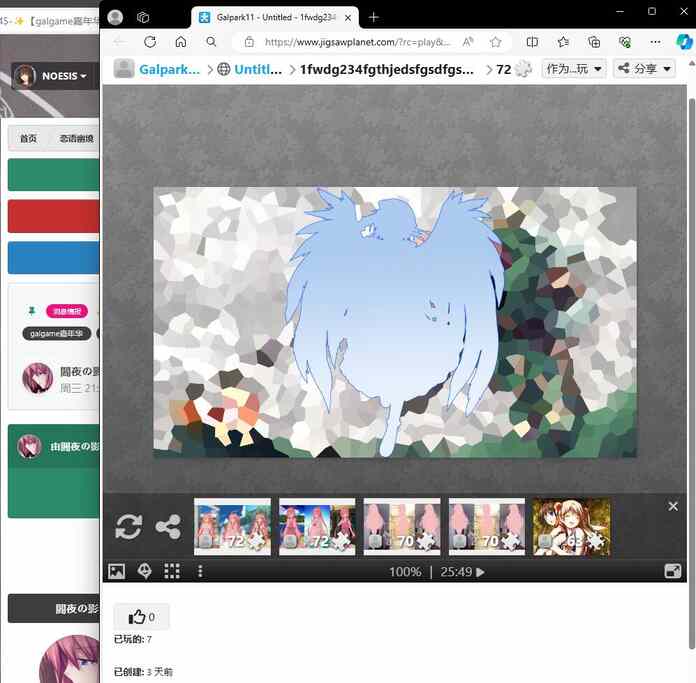Click the page vertical scrollbar
This screenshot has width=696, height=683.
point(692,373)
